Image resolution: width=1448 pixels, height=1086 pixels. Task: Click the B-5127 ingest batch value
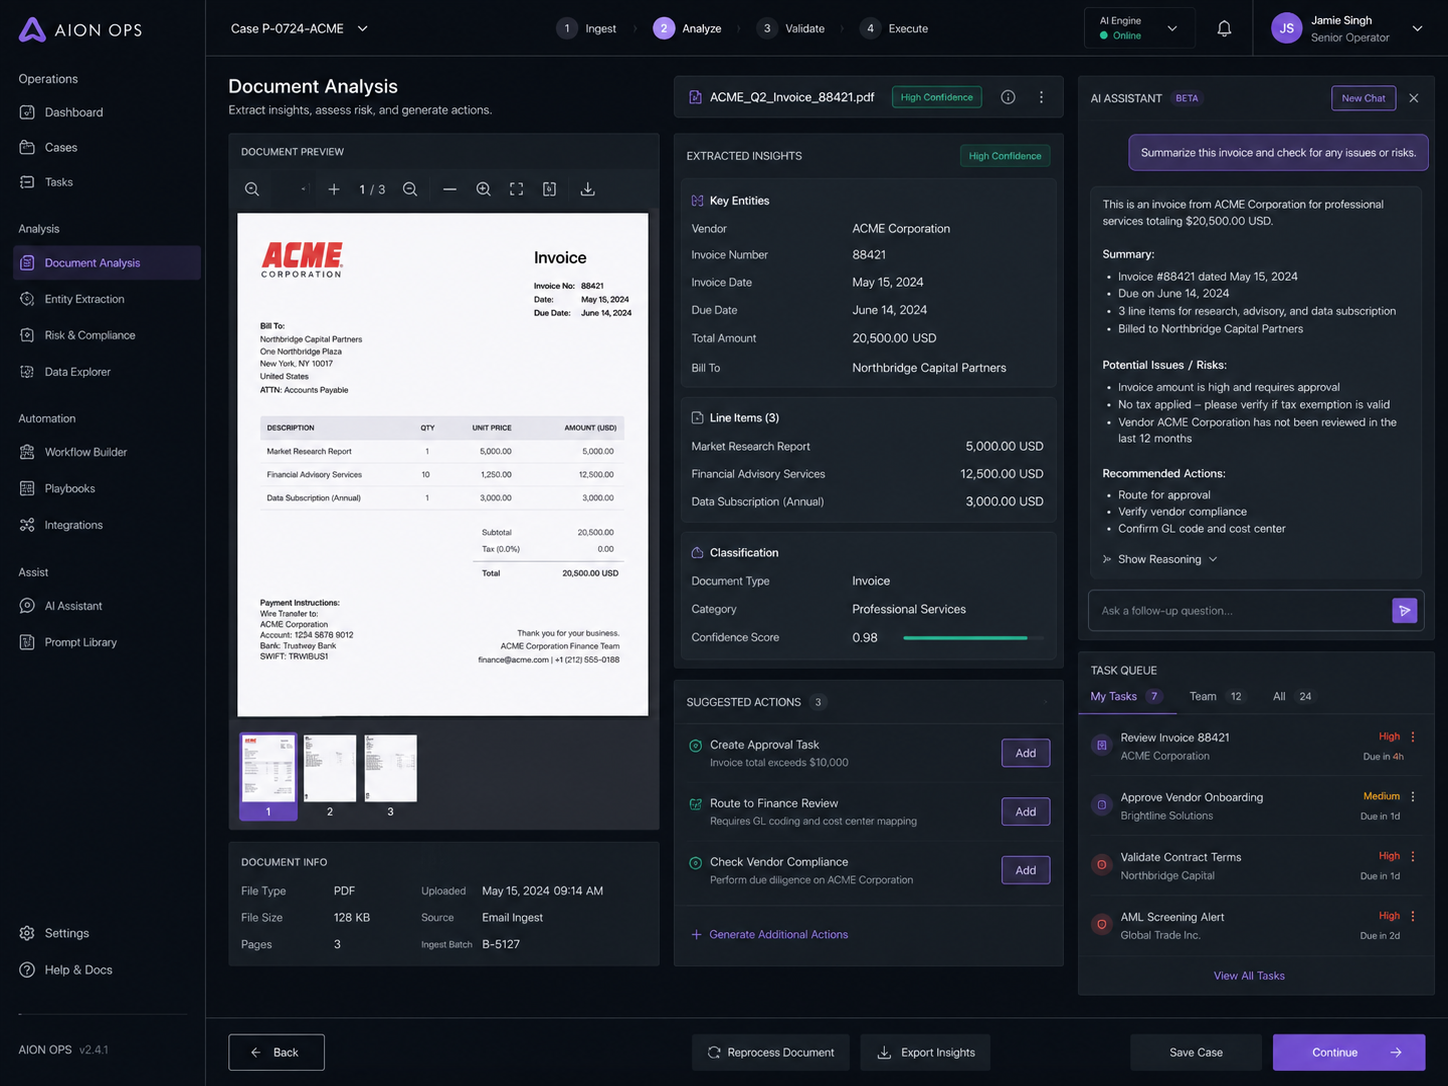click(x=501, y=944)
